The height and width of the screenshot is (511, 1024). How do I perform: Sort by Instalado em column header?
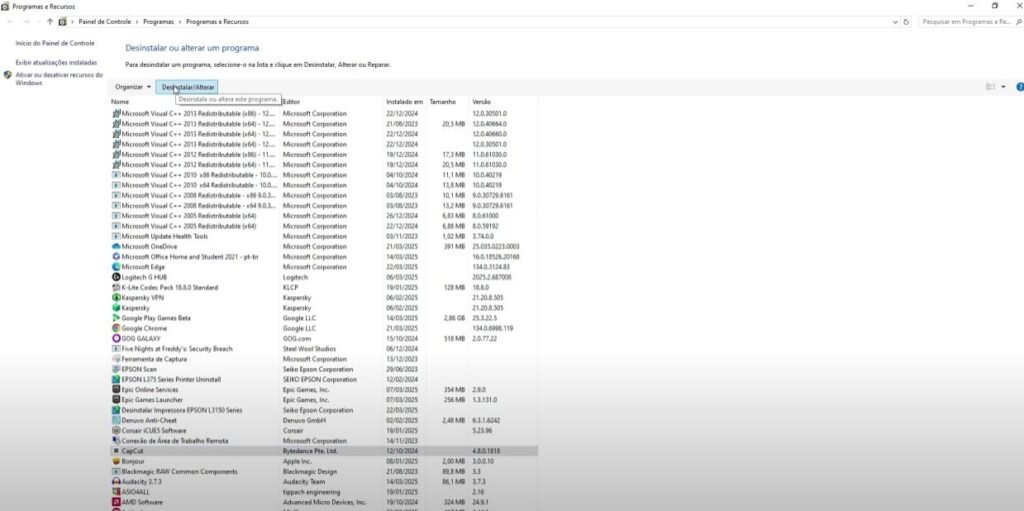coord(405,102)
